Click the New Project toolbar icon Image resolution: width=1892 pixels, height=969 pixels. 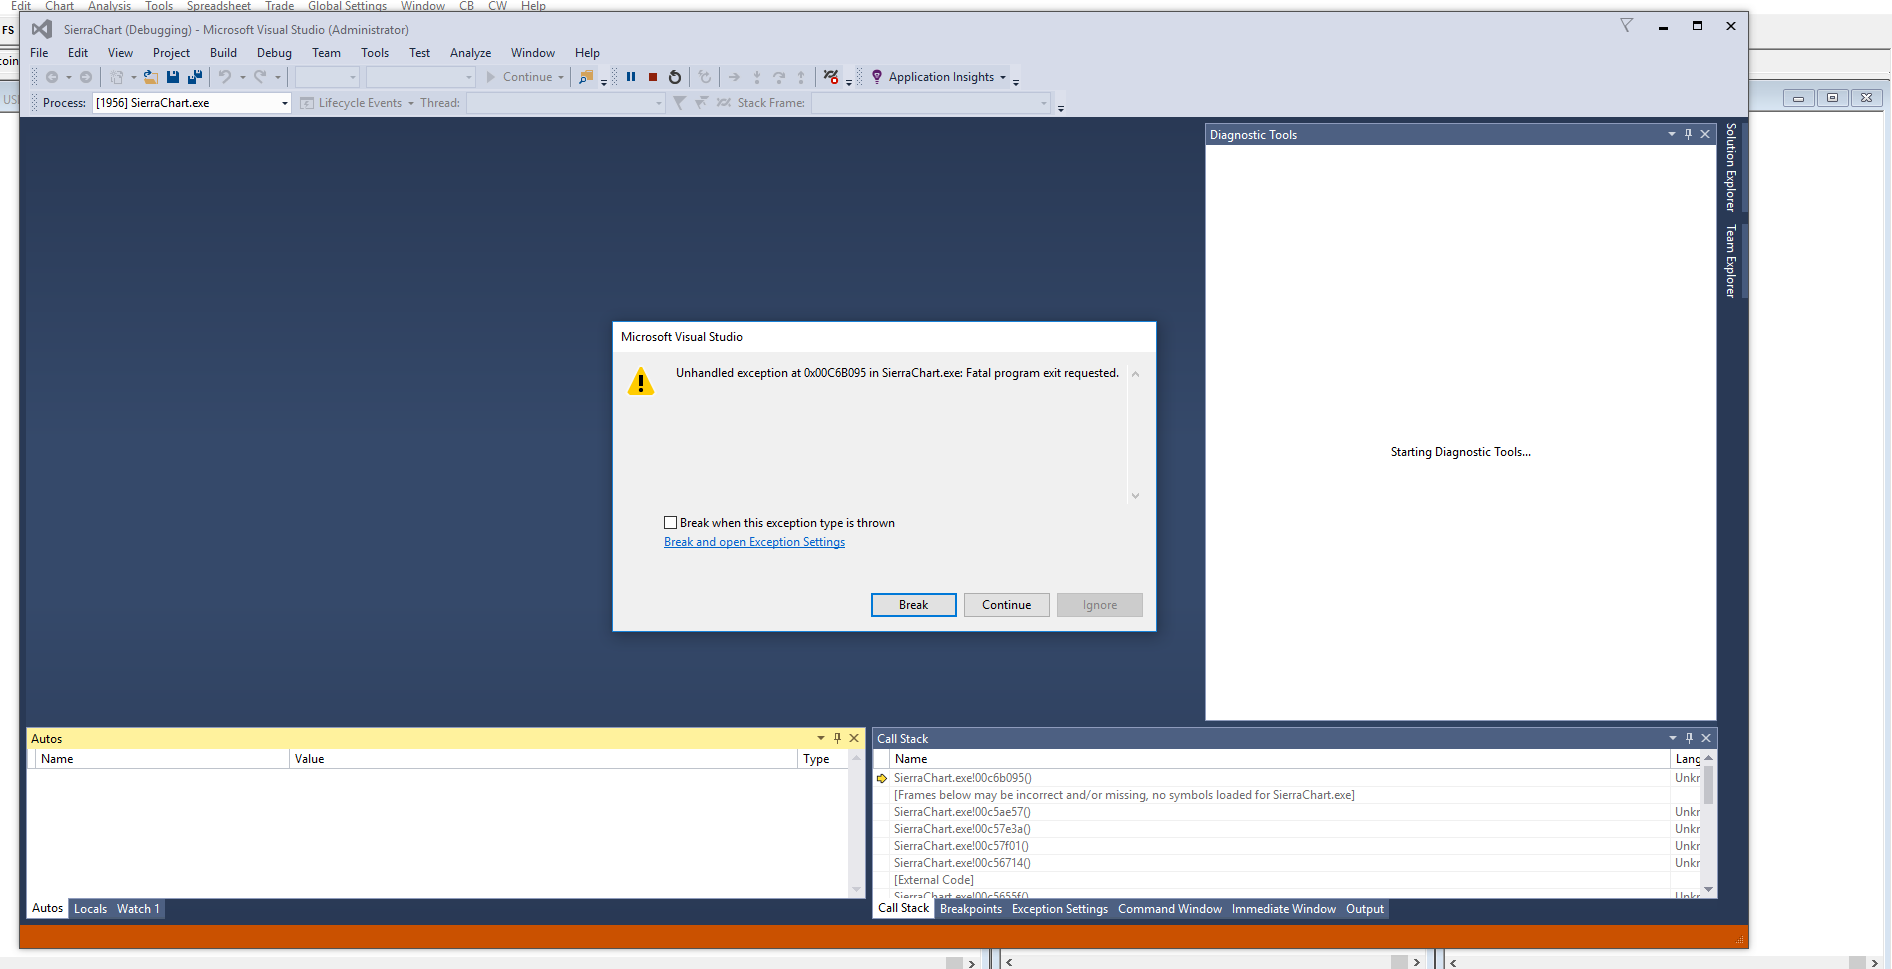point(117,77)
